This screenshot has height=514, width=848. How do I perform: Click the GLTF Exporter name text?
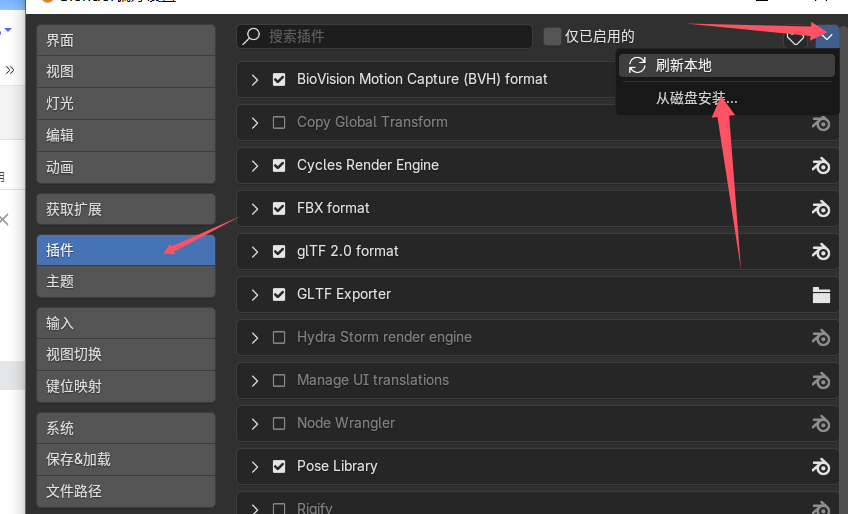[344, 294]
